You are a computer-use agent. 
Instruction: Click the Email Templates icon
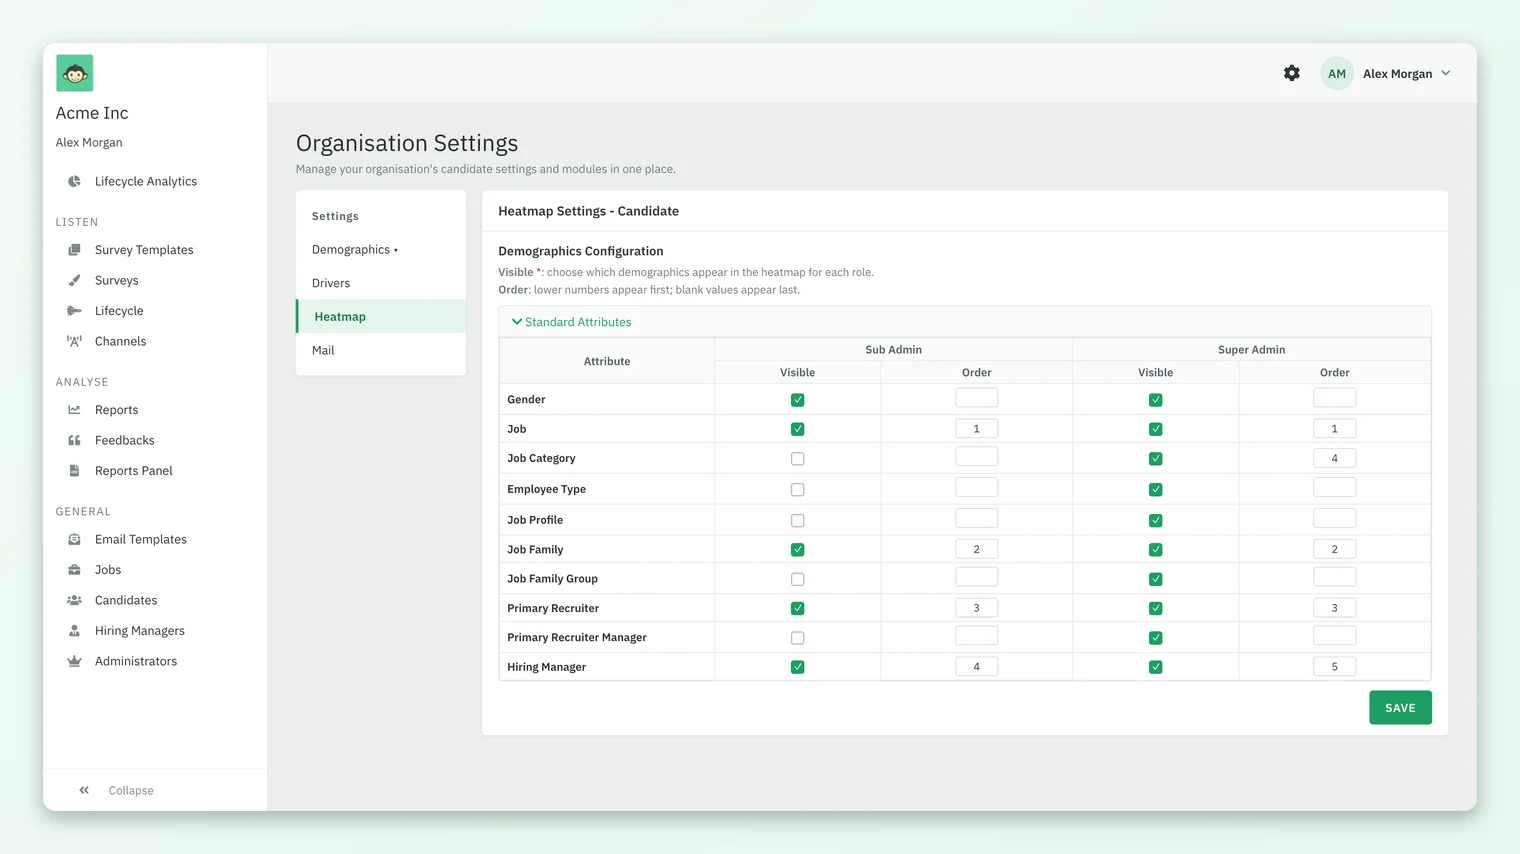pyautogui.click(x=74, y=539)
